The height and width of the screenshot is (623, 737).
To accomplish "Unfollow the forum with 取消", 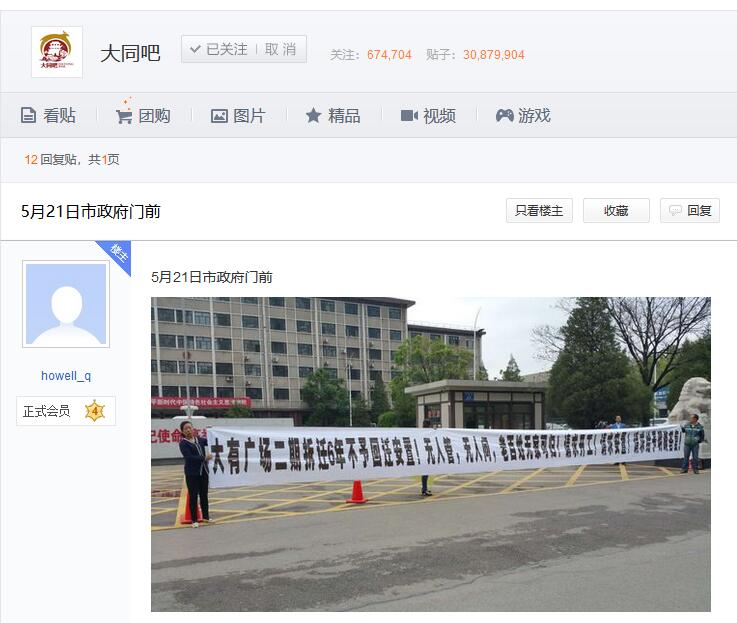I will 280,49.
